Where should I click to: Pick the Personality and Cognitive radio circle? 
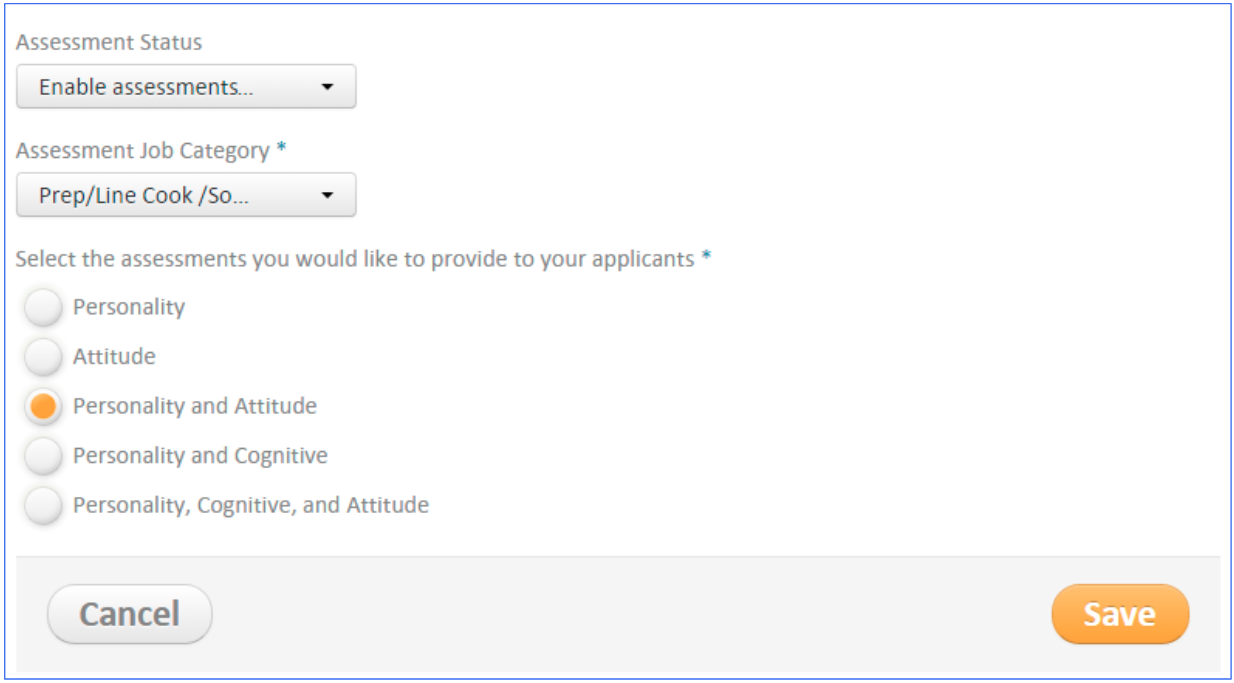(43, 456)
